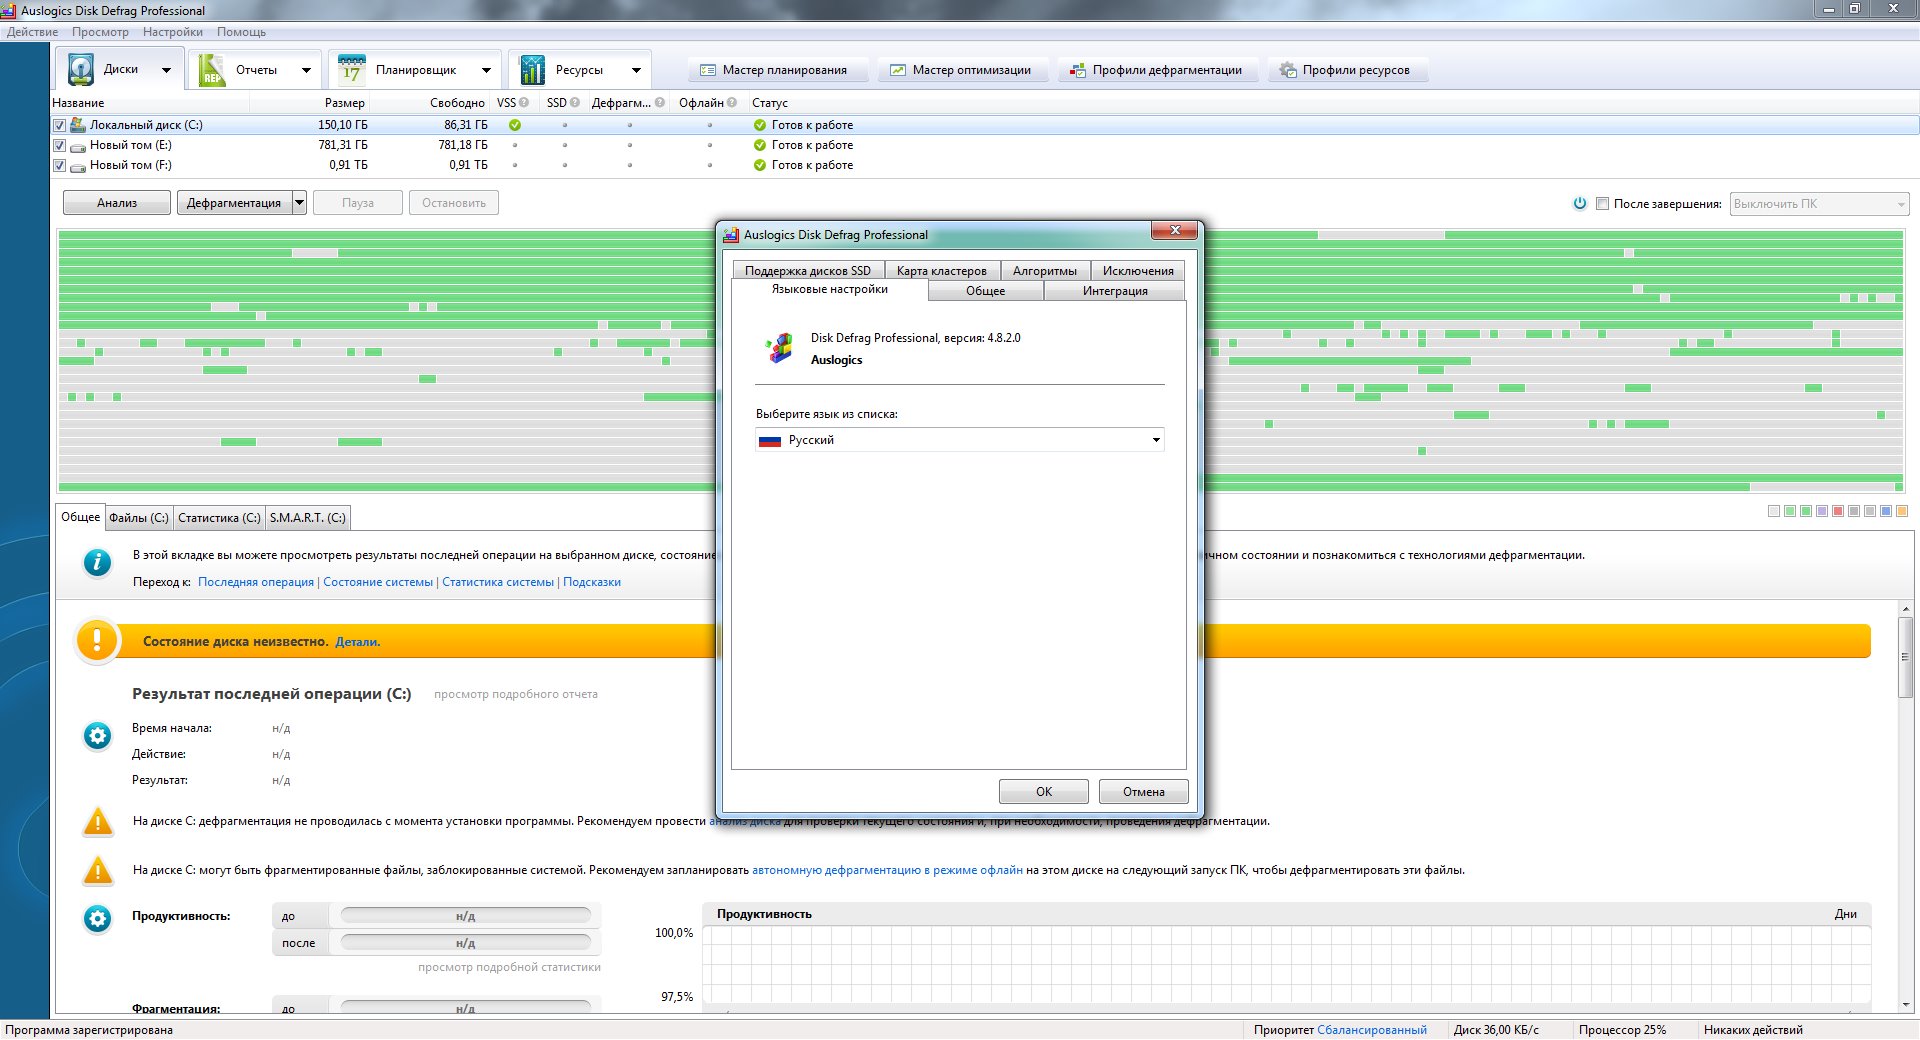Open the Настройки menu
The image size is (1920, 1040).
click(173, 32)
